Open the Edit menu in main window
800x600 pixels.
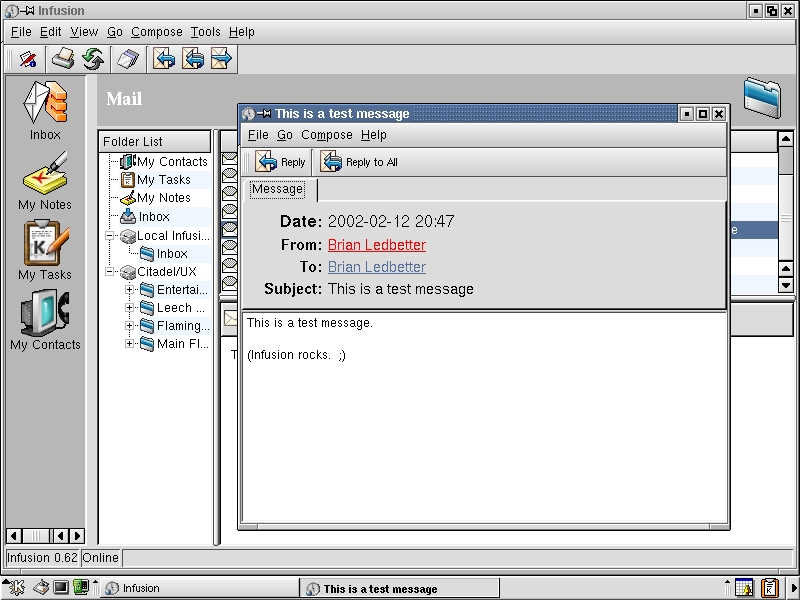point(51,32)
